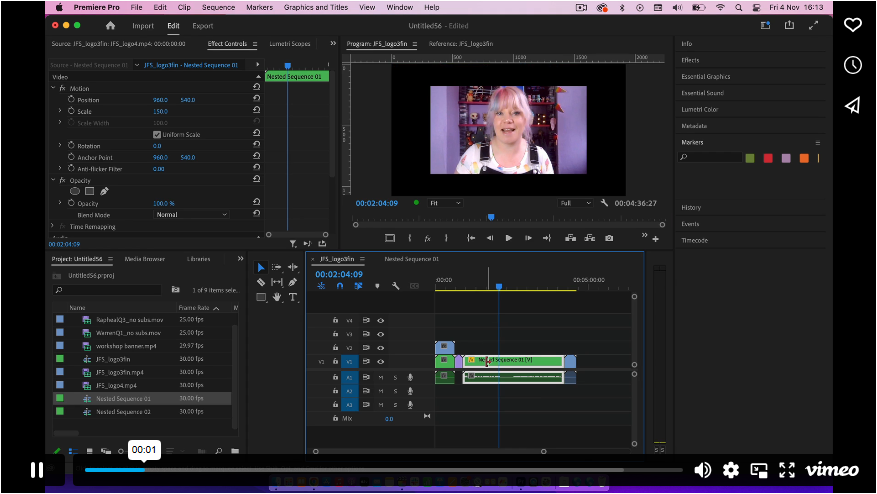This screenshot has width=877, height=494.
Task: Click the Quick Export share icon
Action: [x=789, y=25]
